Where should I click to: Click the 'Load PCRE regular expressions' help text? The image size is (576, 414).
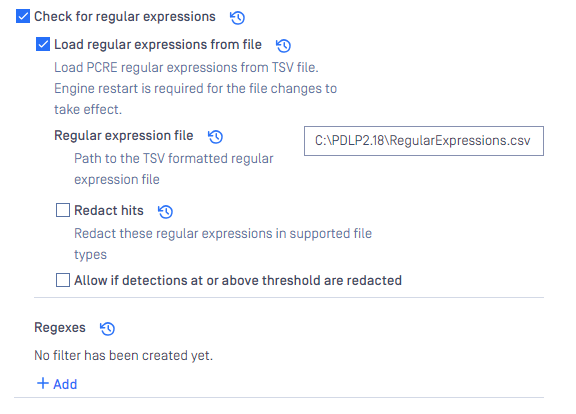click(x=186, y=68)
